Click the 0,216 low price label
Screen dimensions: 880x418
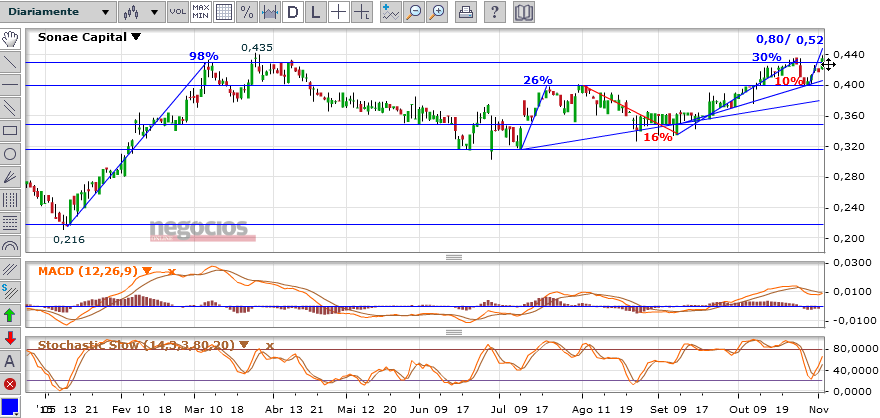(68, 240)
